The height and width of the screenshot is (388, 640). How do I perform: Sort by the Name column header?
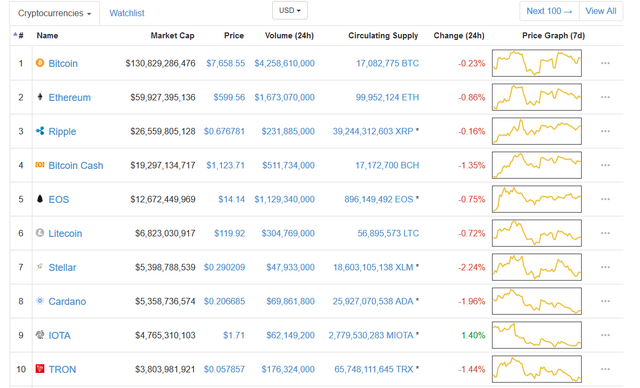tap(47, 35)
